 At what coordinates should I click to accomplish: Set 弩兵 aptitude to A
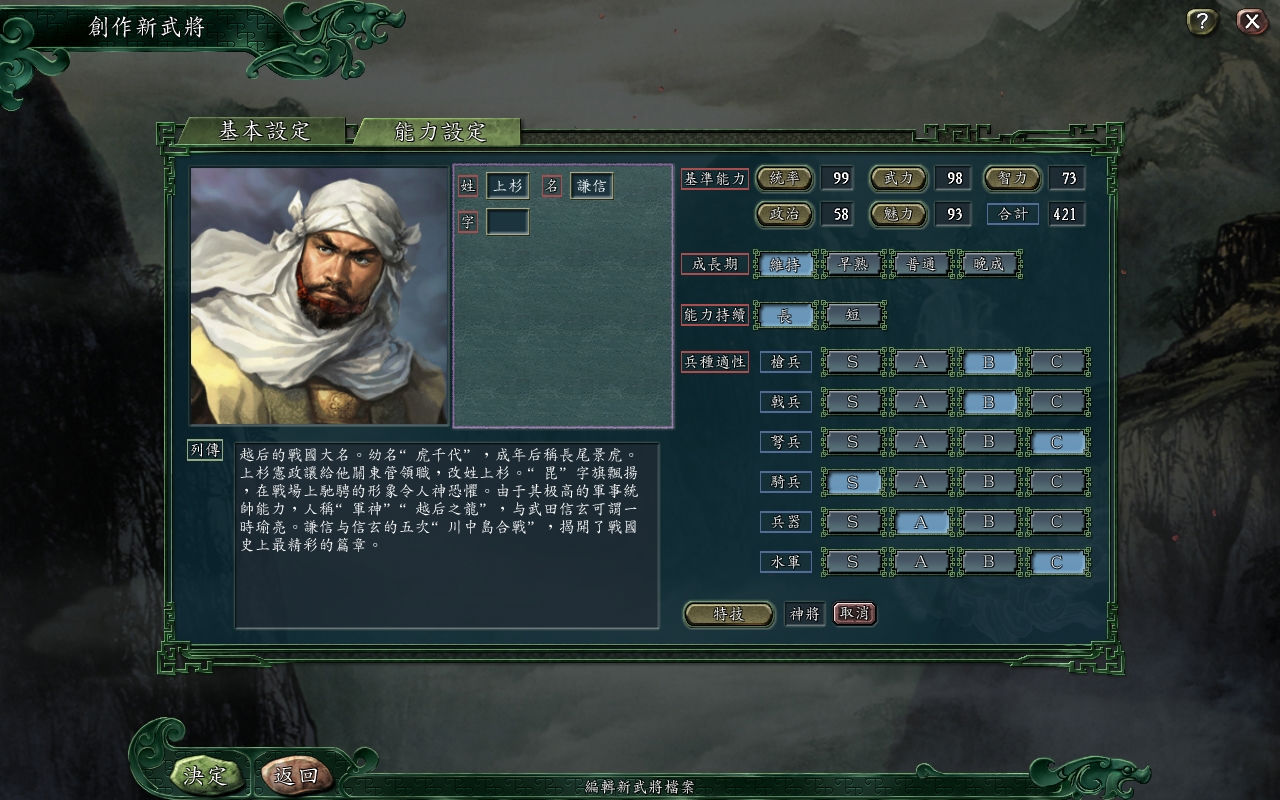tap(920, 442)
